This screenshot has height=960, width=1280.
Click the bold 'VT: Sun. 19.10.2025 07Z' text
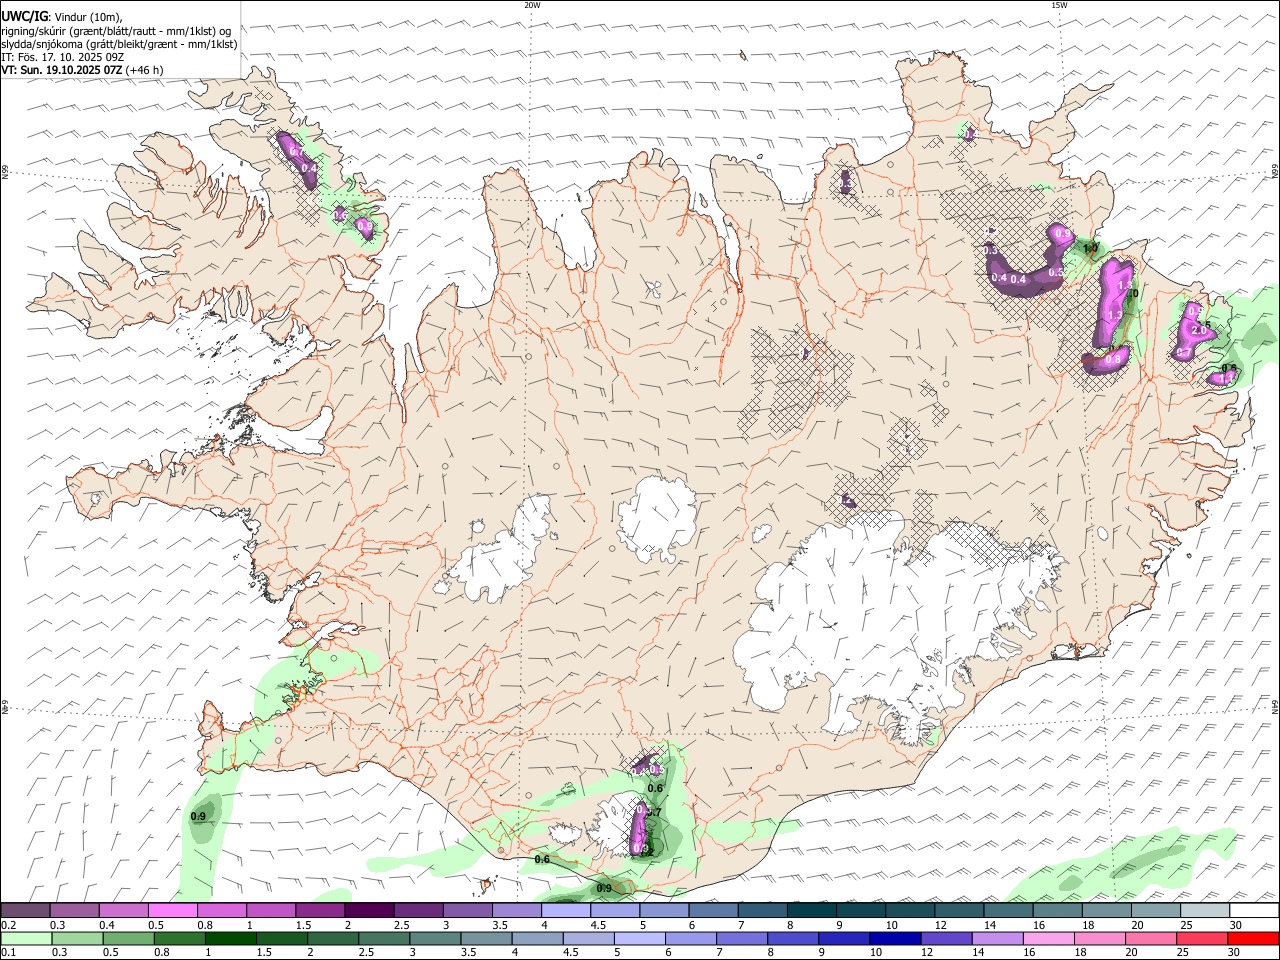point(62,71)
